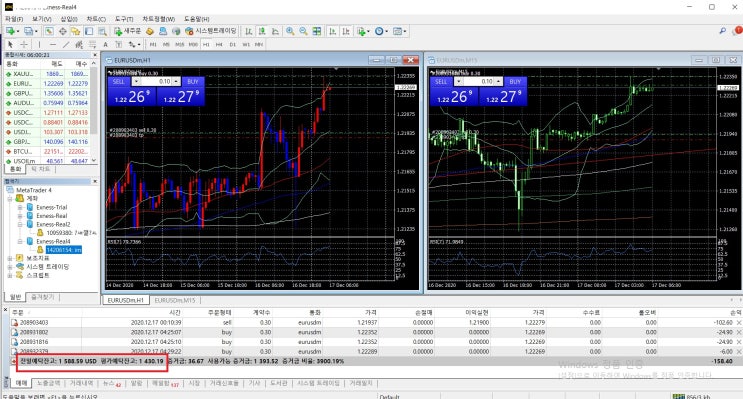Select the BTCU row in Market Watch

click(48, 152)
